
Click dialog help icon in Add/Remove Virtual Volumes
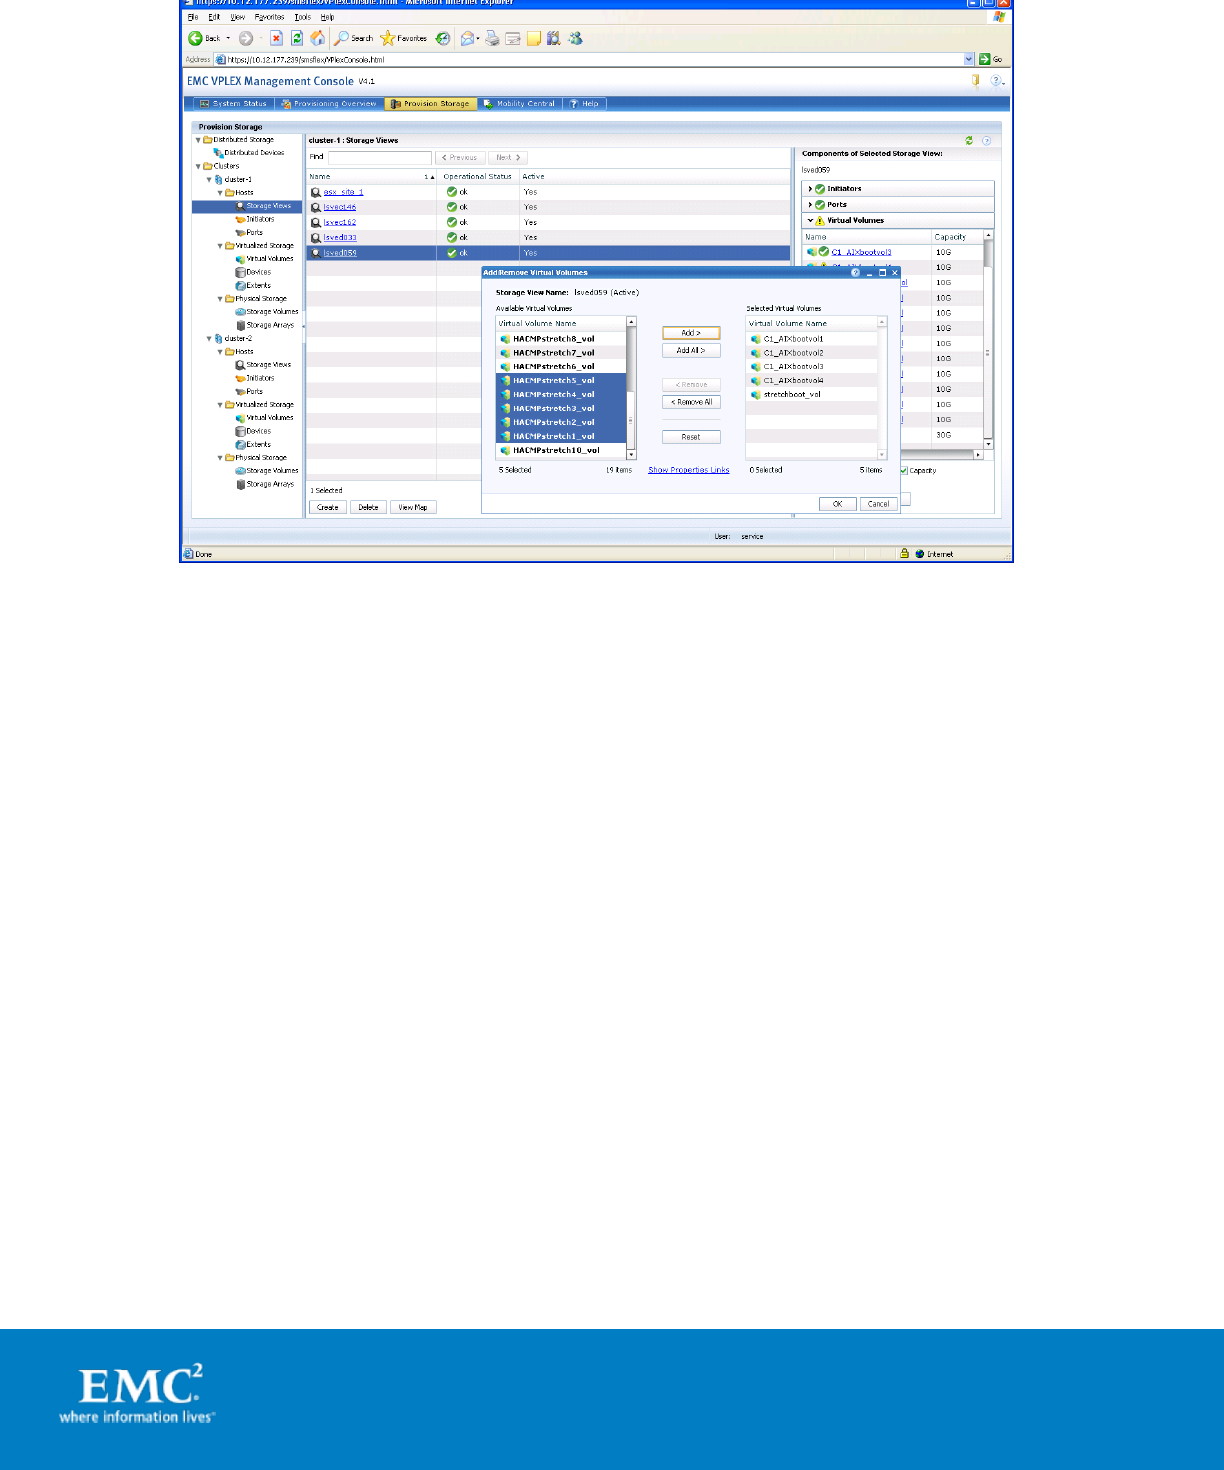(856, 272)
